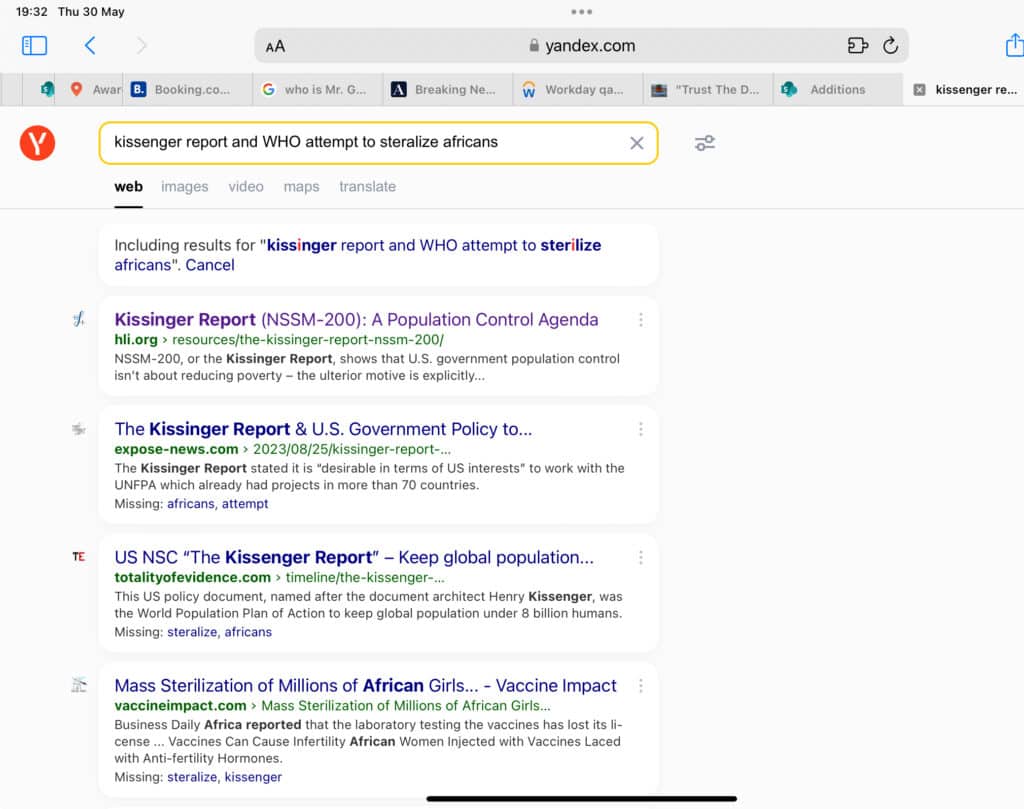1024x809 pixels.
Task: Open the Share sheet icon
Action: 1014,45
